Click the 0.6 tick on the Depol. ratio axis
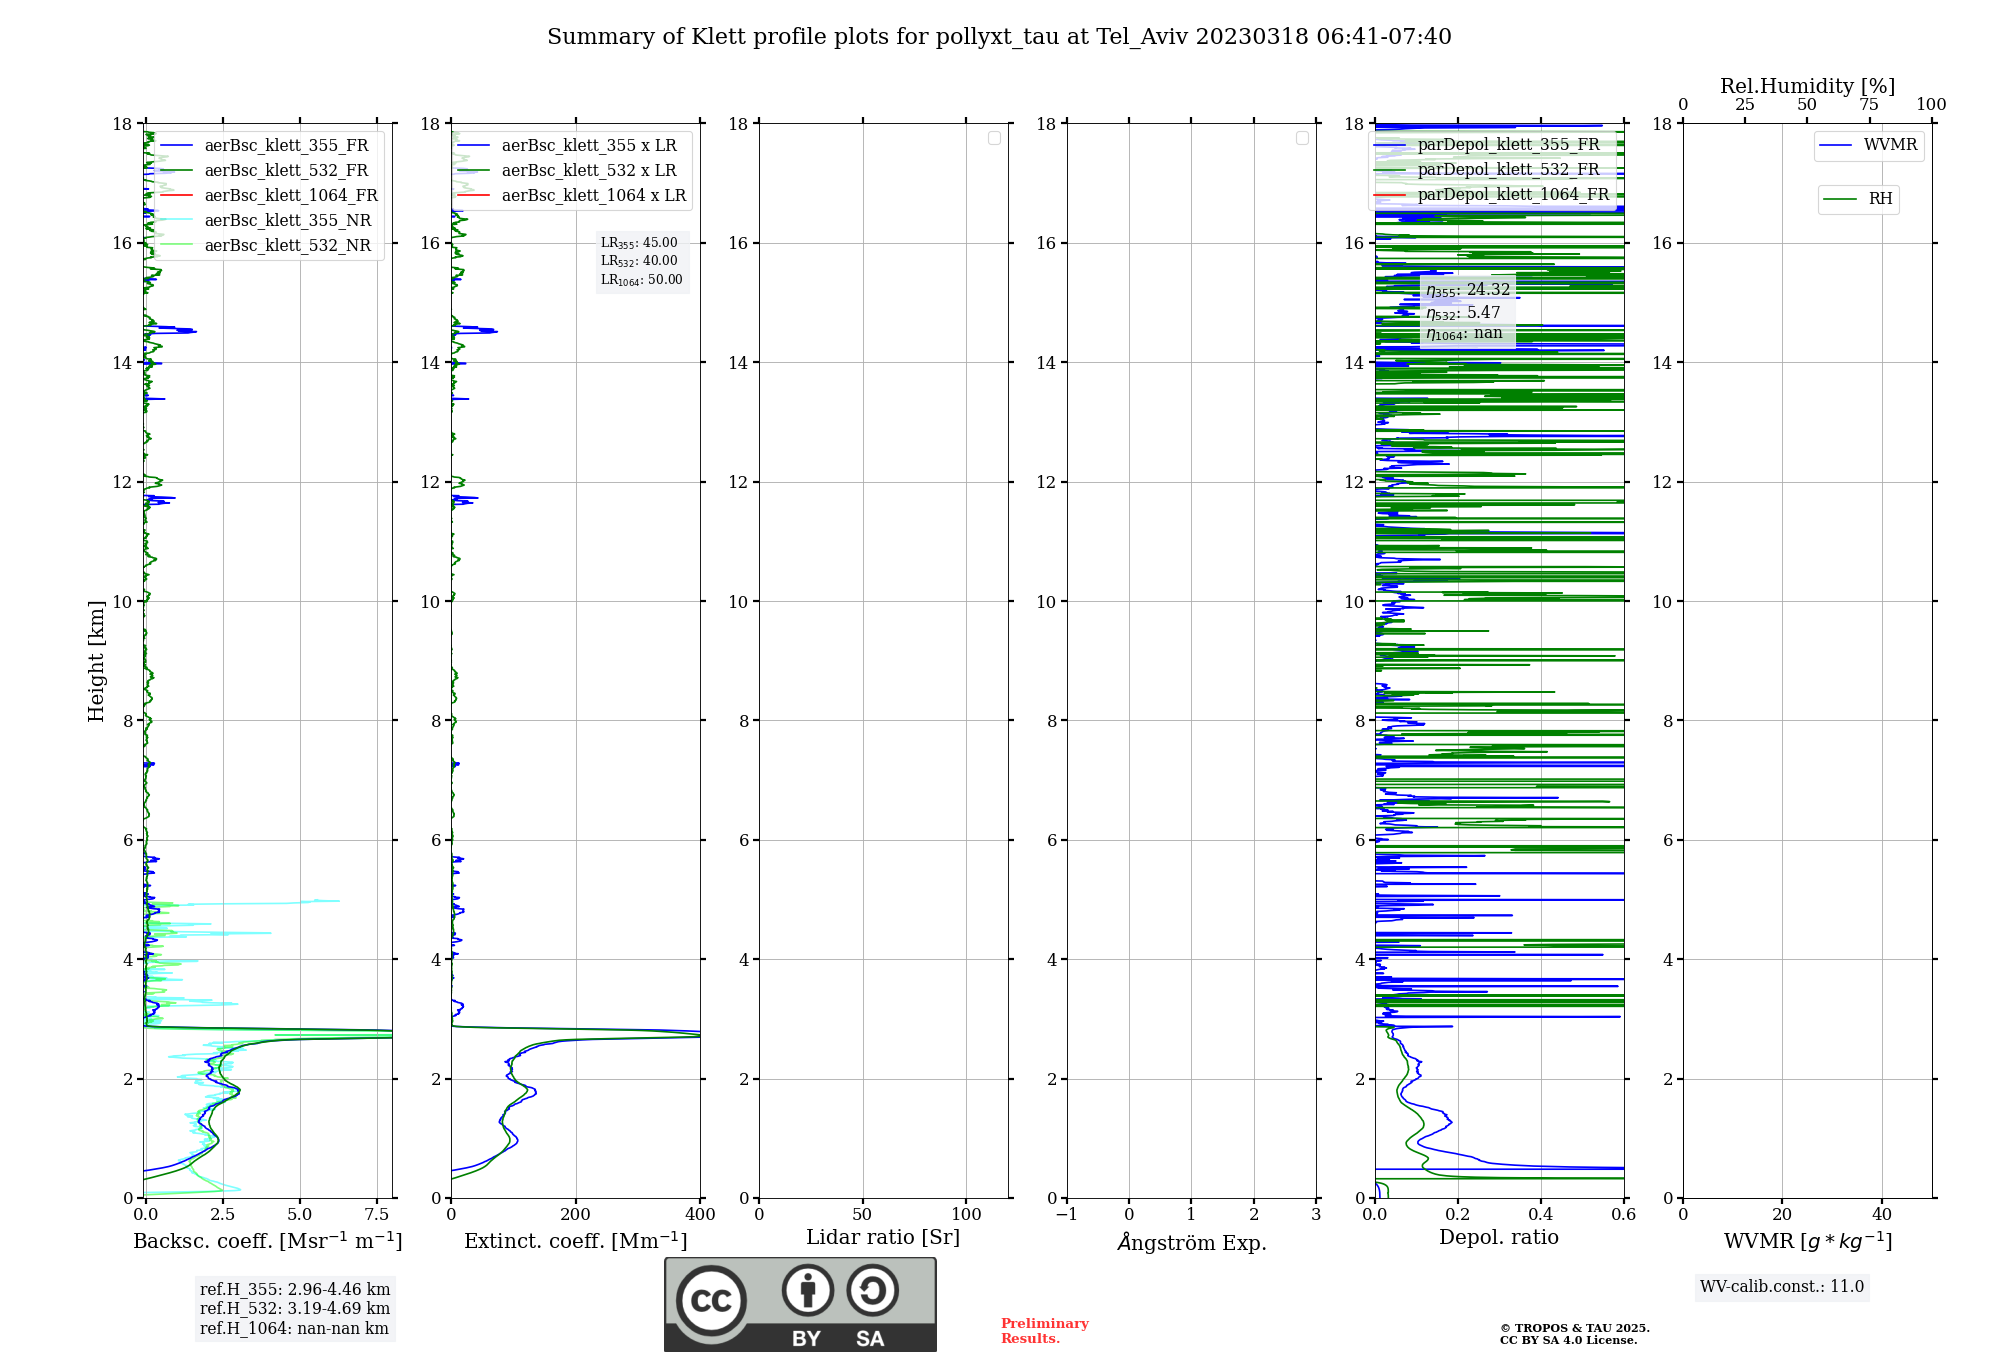Screen dimensions: 2000x1360 1624,1215
